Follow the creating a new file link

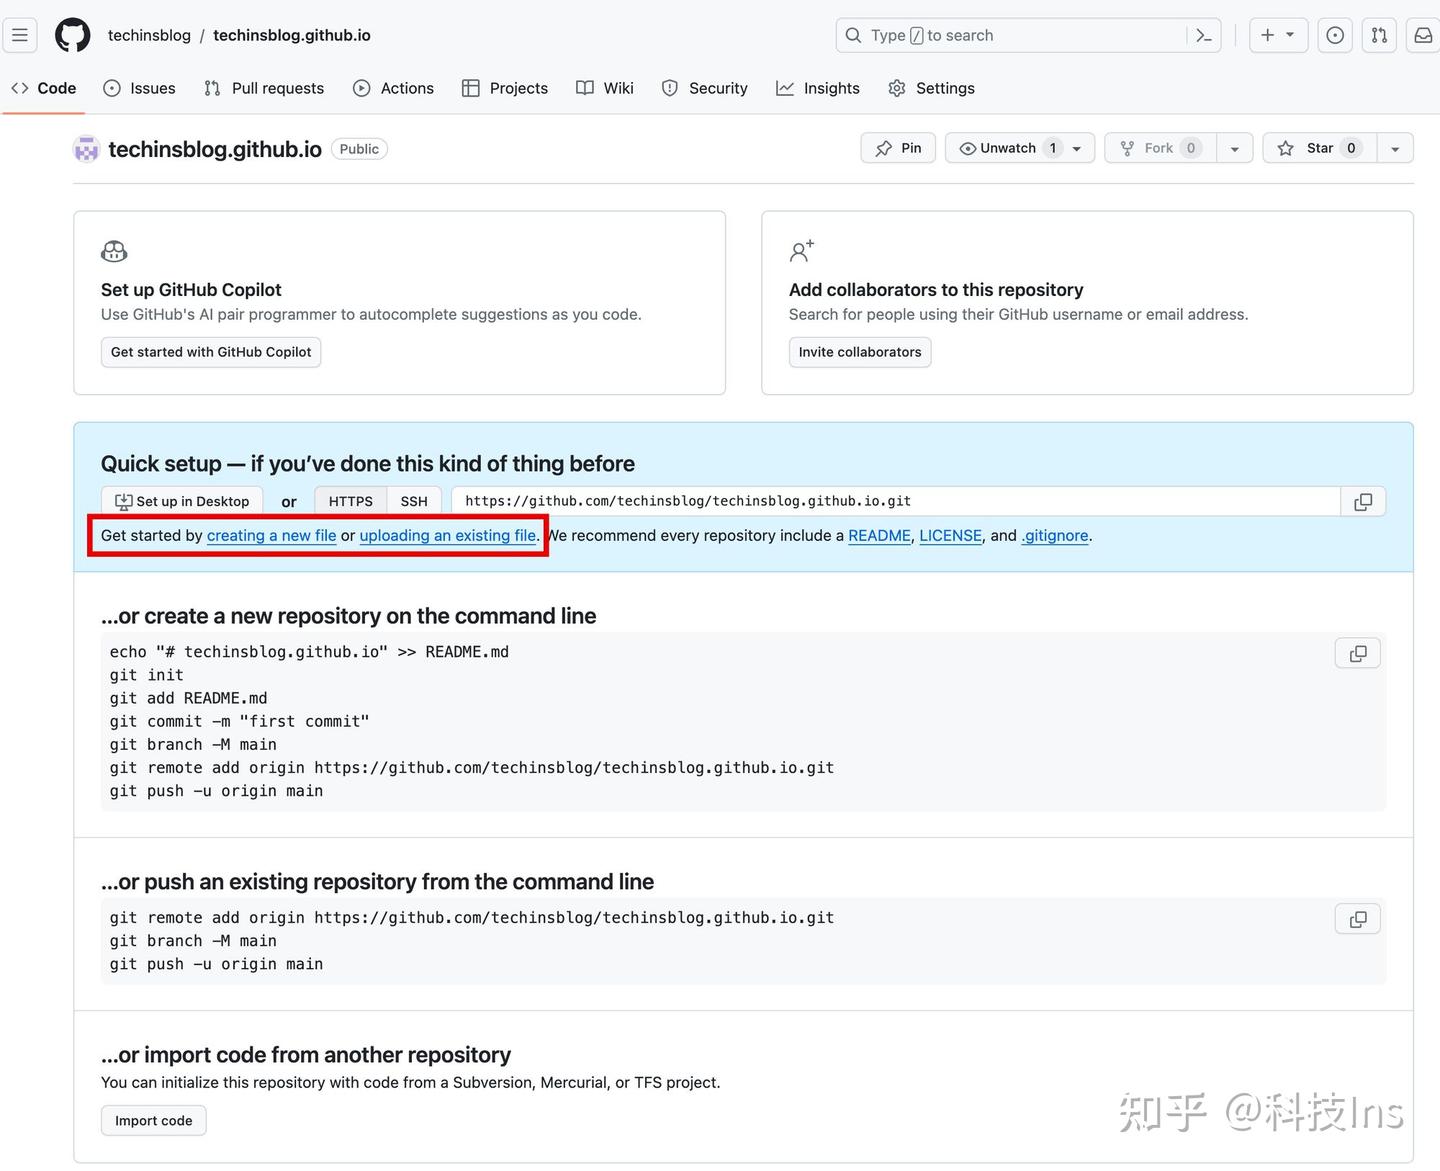coord(272,535)
